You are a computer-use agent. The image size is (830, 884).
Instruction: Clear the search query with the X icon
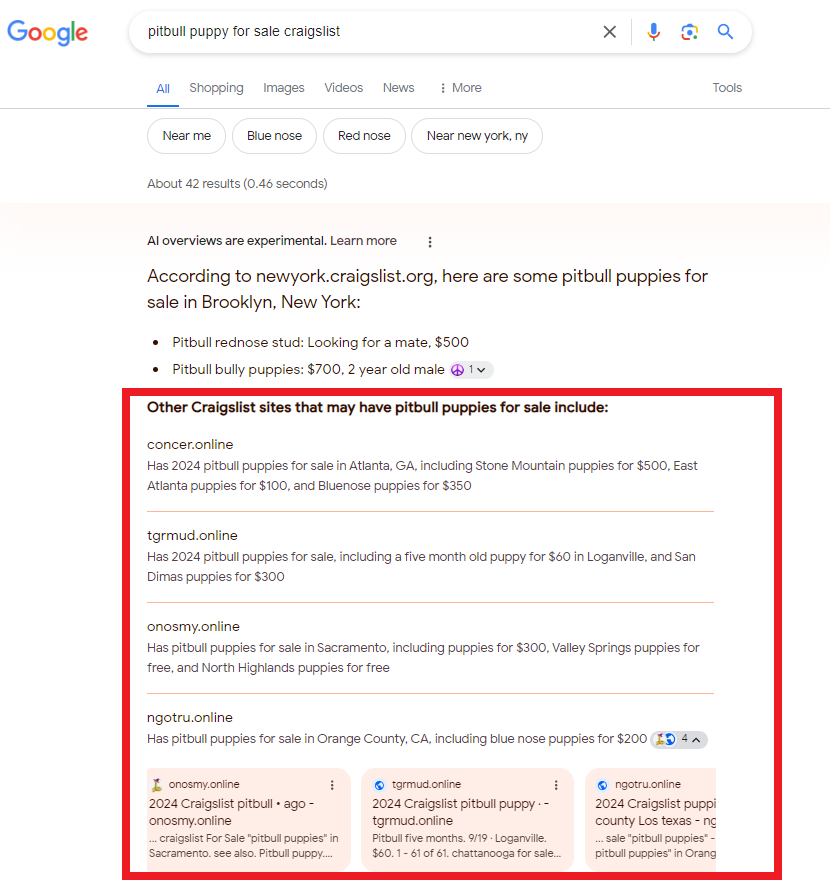609,32
